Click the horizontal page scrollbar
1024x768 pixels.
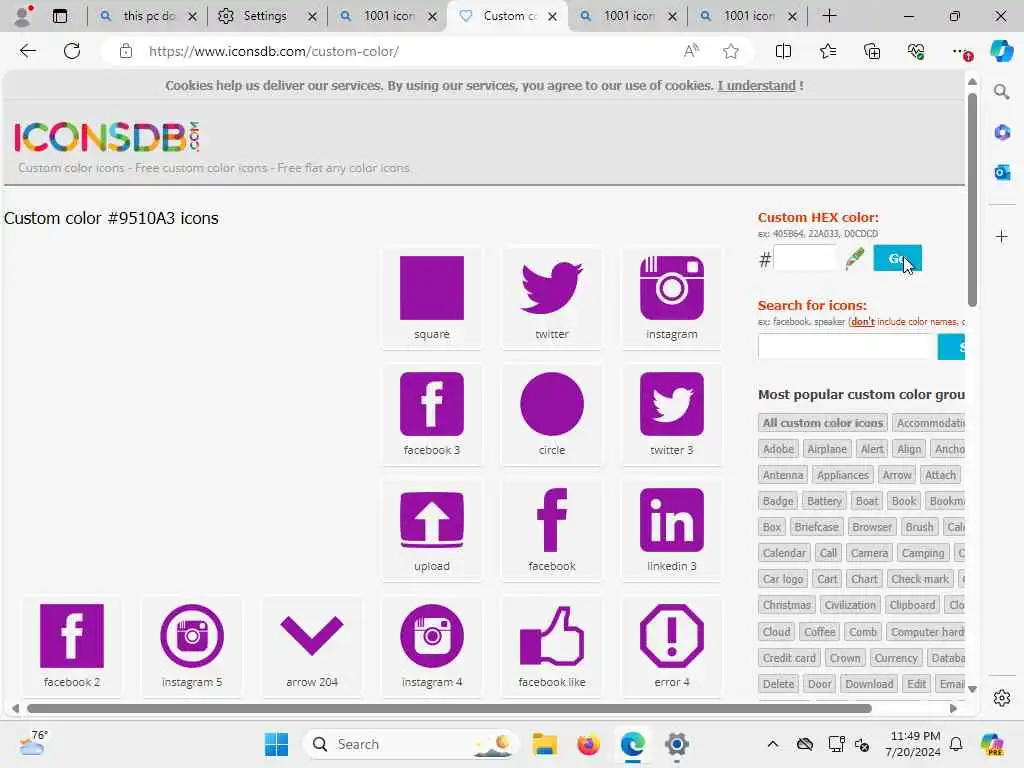point(449,709)
